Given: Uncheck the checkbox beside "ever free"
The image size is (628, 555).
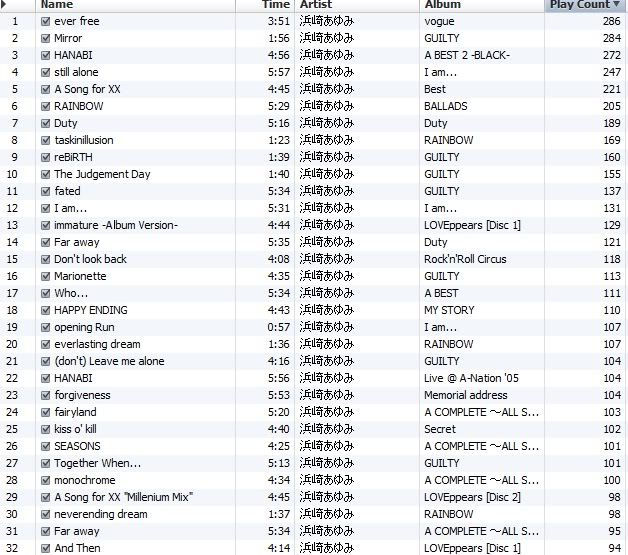Looking at the screenshot, I should point(46,21).
